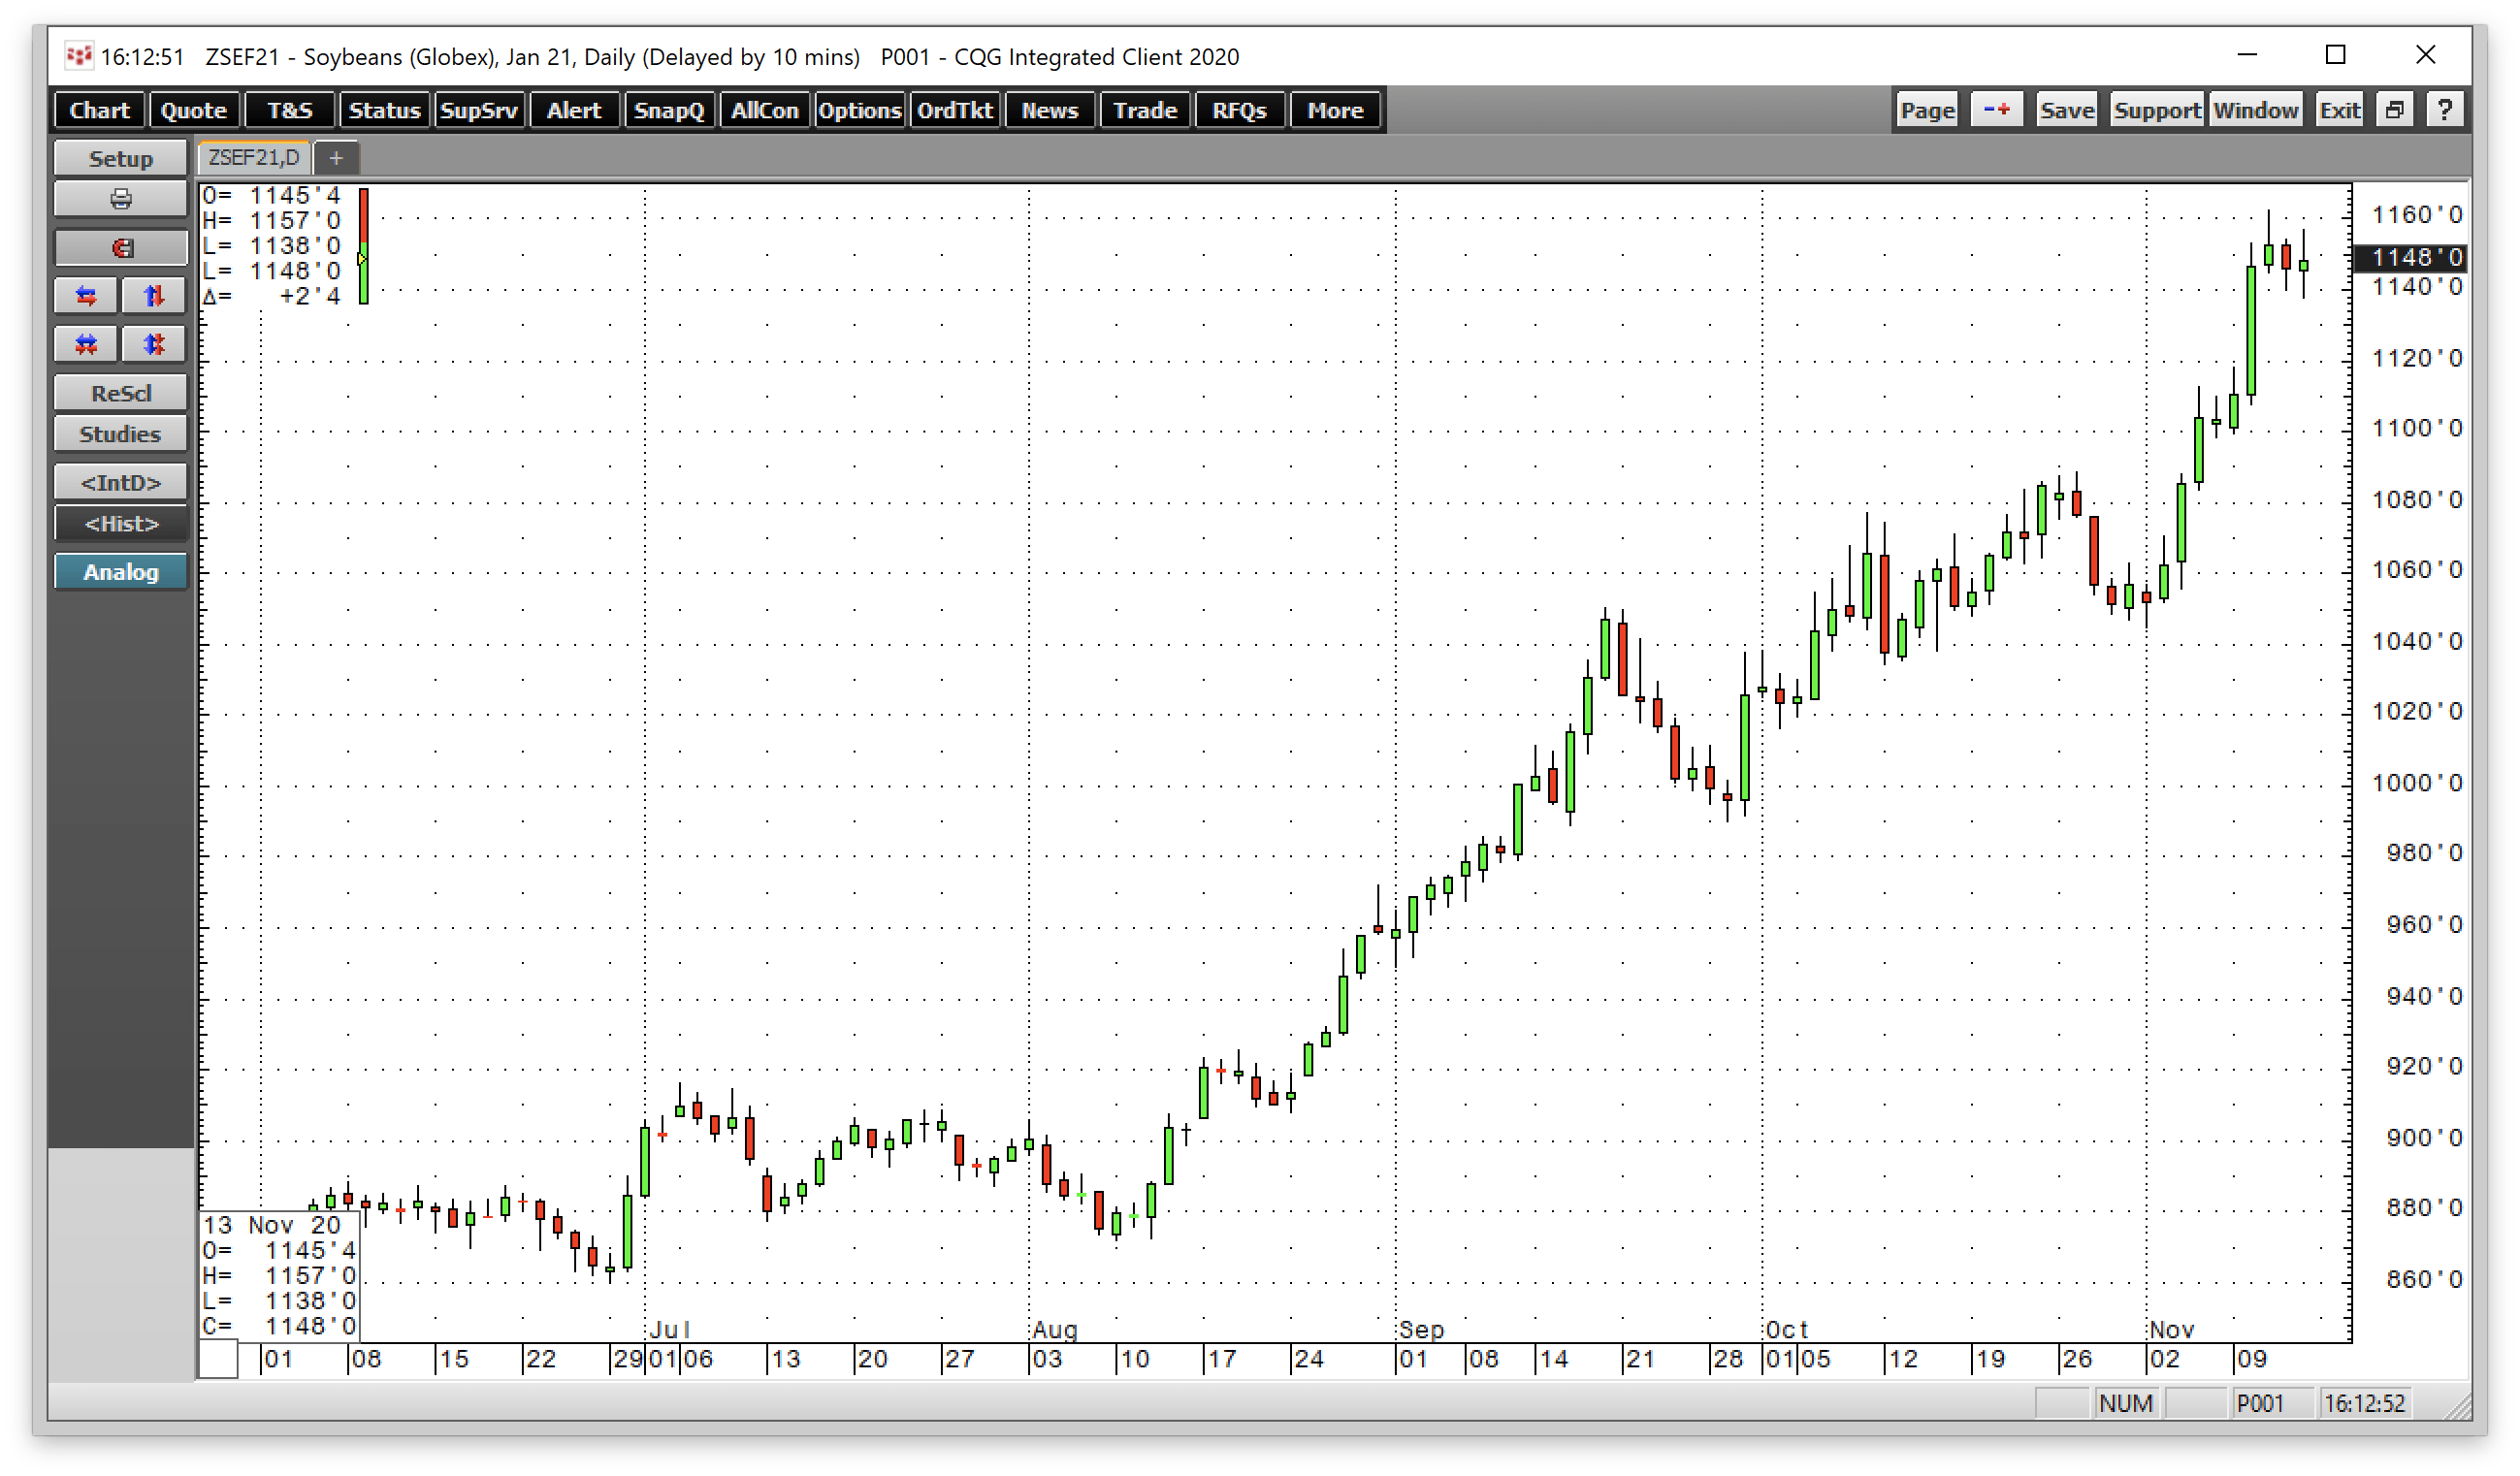Click the C= 1148'0 close value
This screenshot has height=1476, width=2520.
[279, 1326]
